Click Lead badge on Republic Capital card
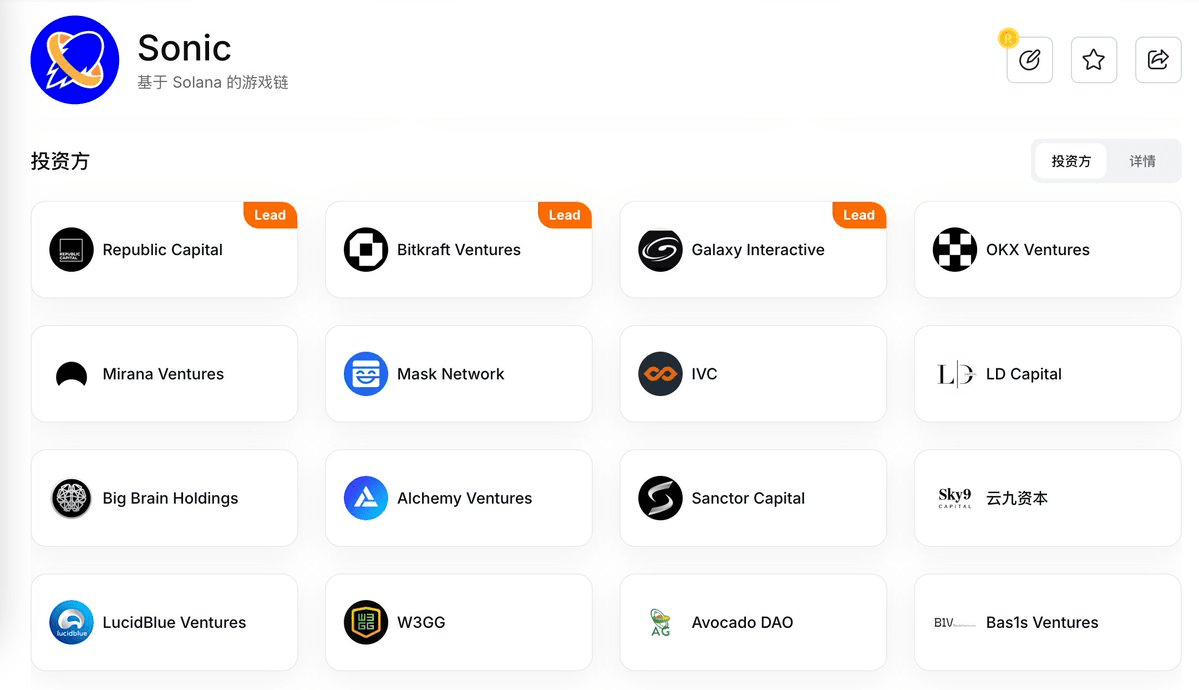1199x690 pixels. [x=270, y=215]
